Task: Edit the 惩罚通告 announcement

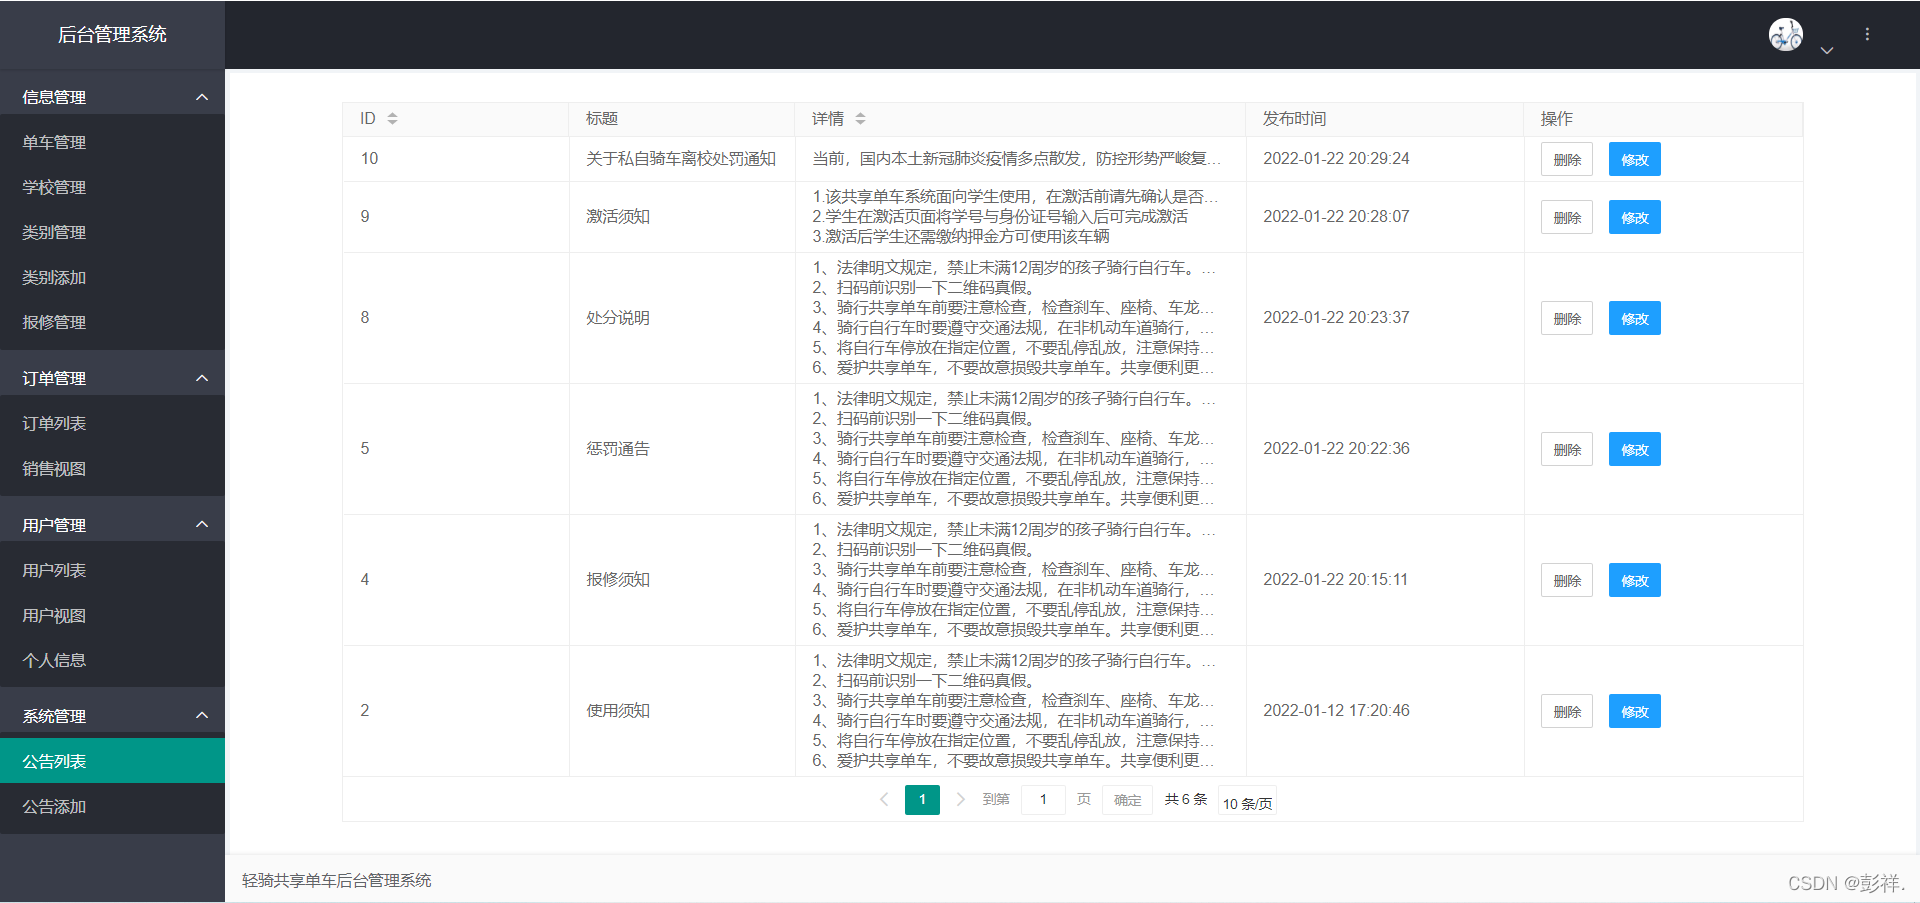Action: [x=1635, y=449]
